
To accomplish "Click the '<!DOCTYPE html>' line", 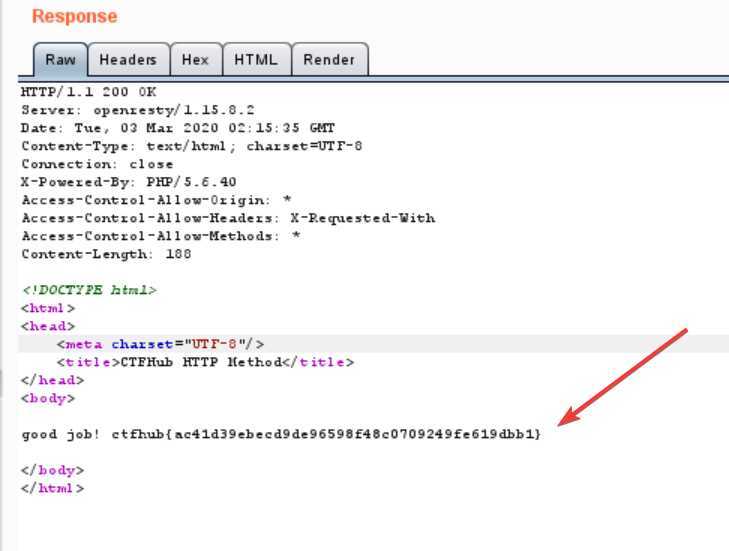I will tap(89, 290).
